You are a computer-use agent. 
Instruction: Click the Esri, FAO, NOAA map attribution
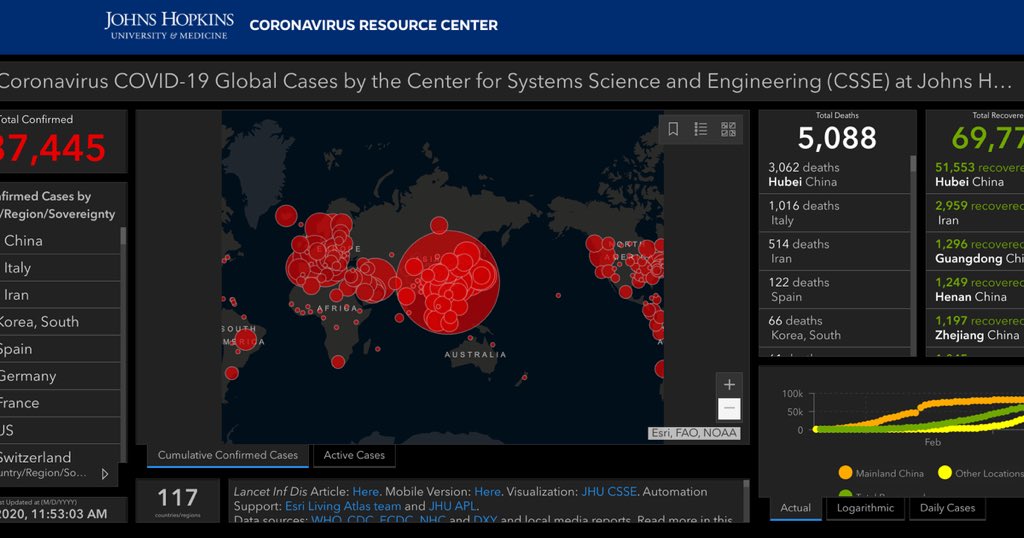[x=694, y=433]
